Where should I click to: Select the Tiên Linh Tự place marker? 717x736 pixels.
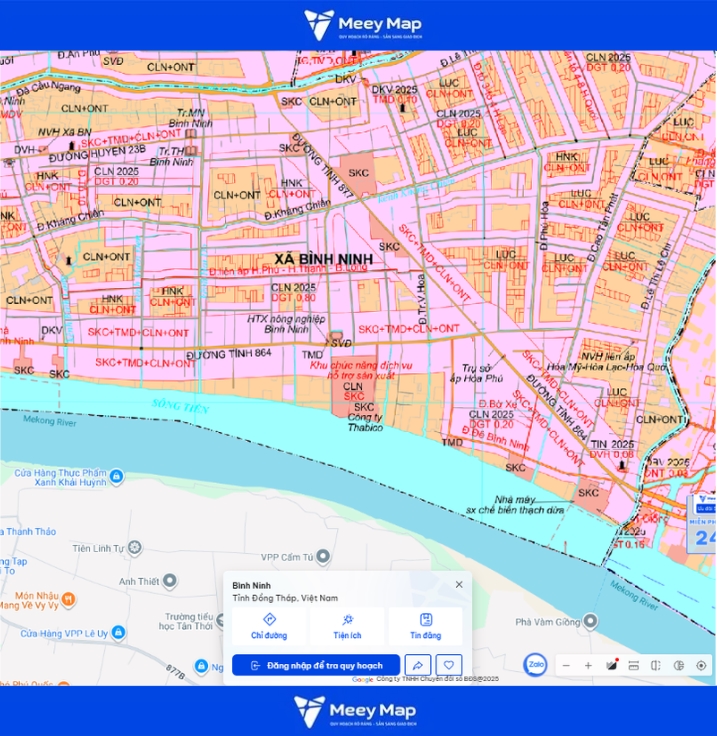(x=135, y=547)
